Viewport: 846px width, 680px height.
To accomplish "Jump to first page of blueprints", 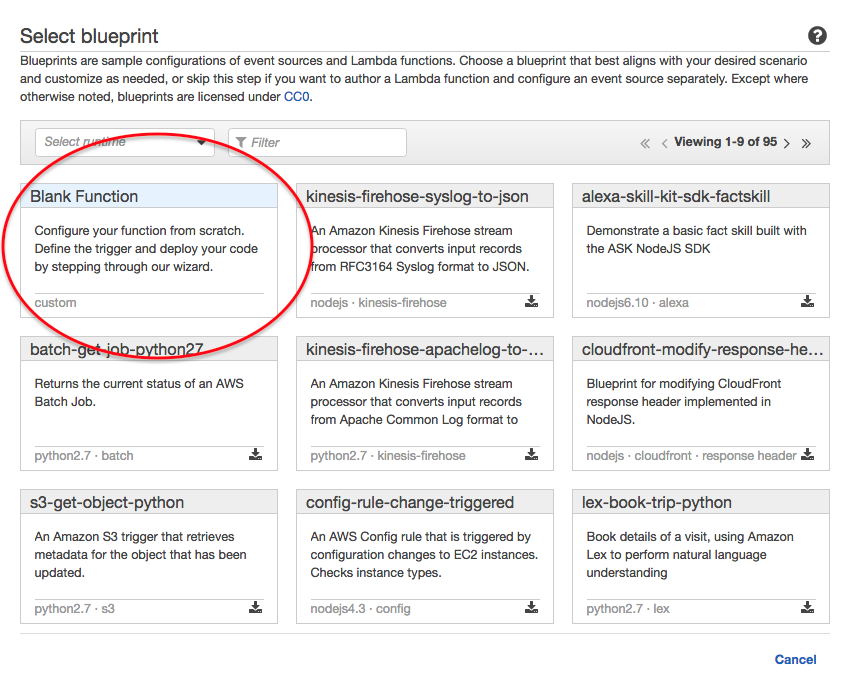I will pyautogui.click(x=645, y=143).
